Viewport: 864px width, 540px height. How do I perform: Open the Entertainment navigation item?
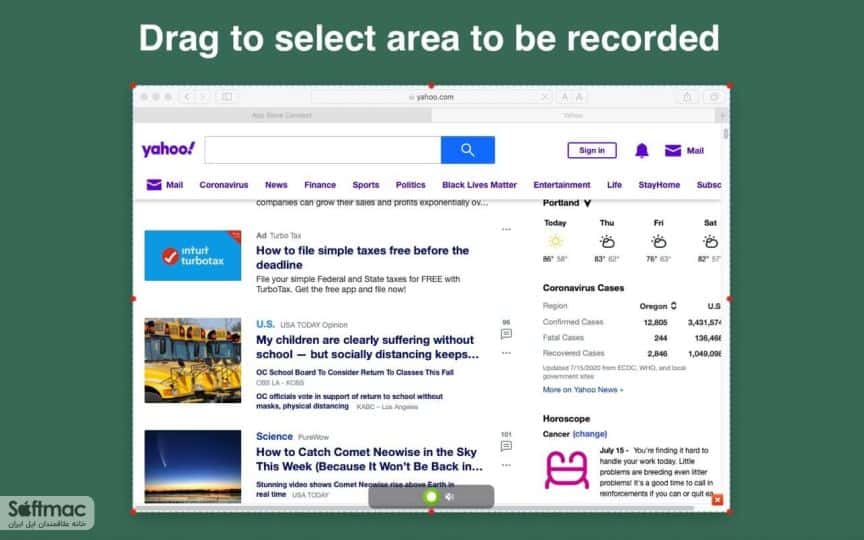tap(561, 185)
